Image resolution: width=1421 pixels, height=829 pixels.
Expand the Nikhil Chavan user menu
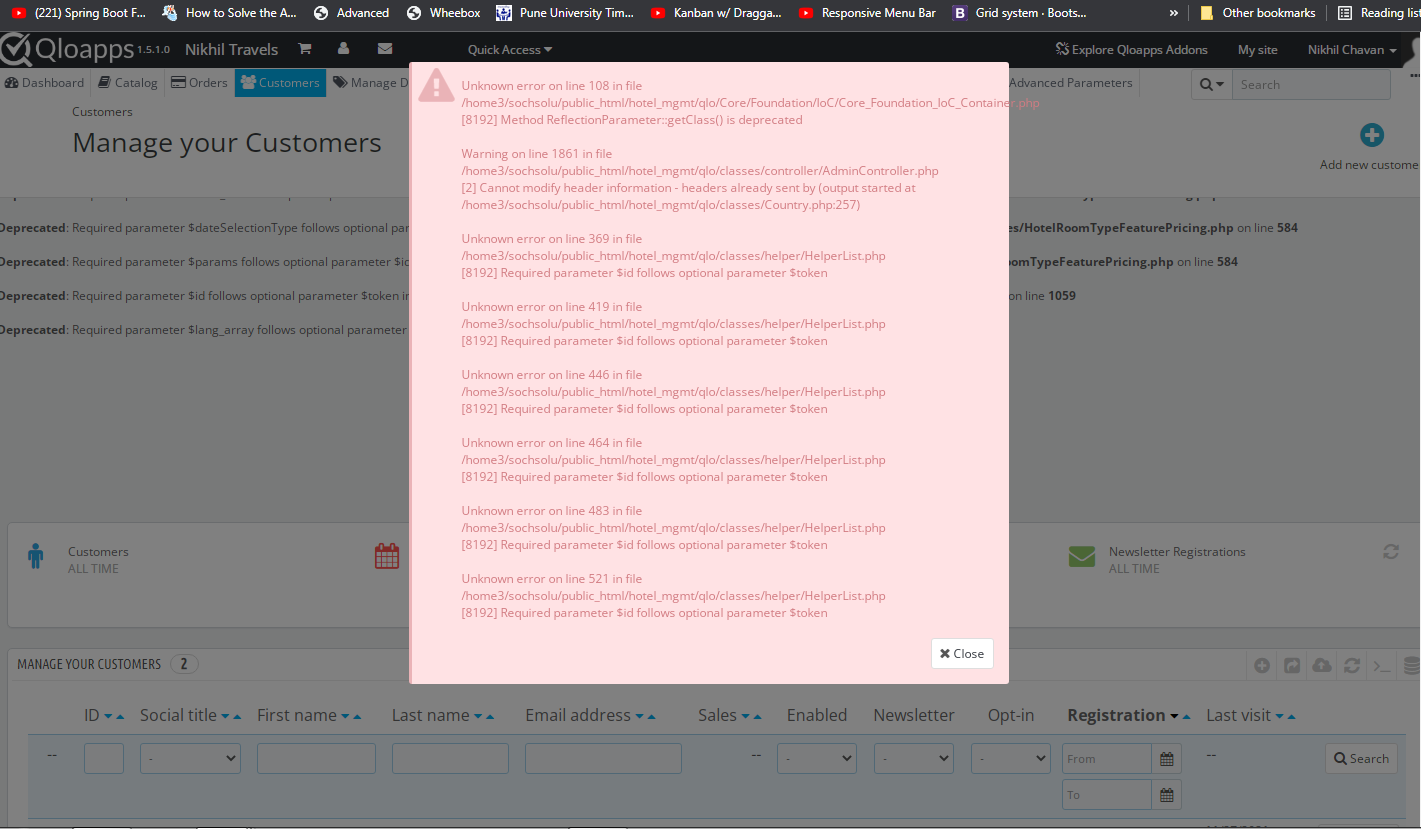click(x=1352, y=50)
